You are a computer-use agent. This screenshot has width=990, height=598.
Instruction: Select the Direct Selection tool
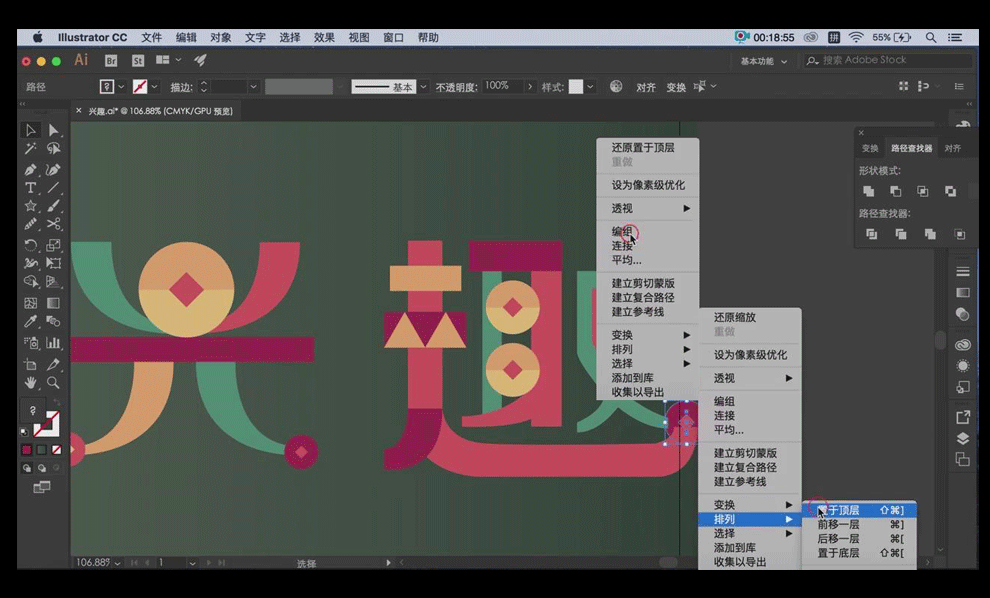point(53,131)
